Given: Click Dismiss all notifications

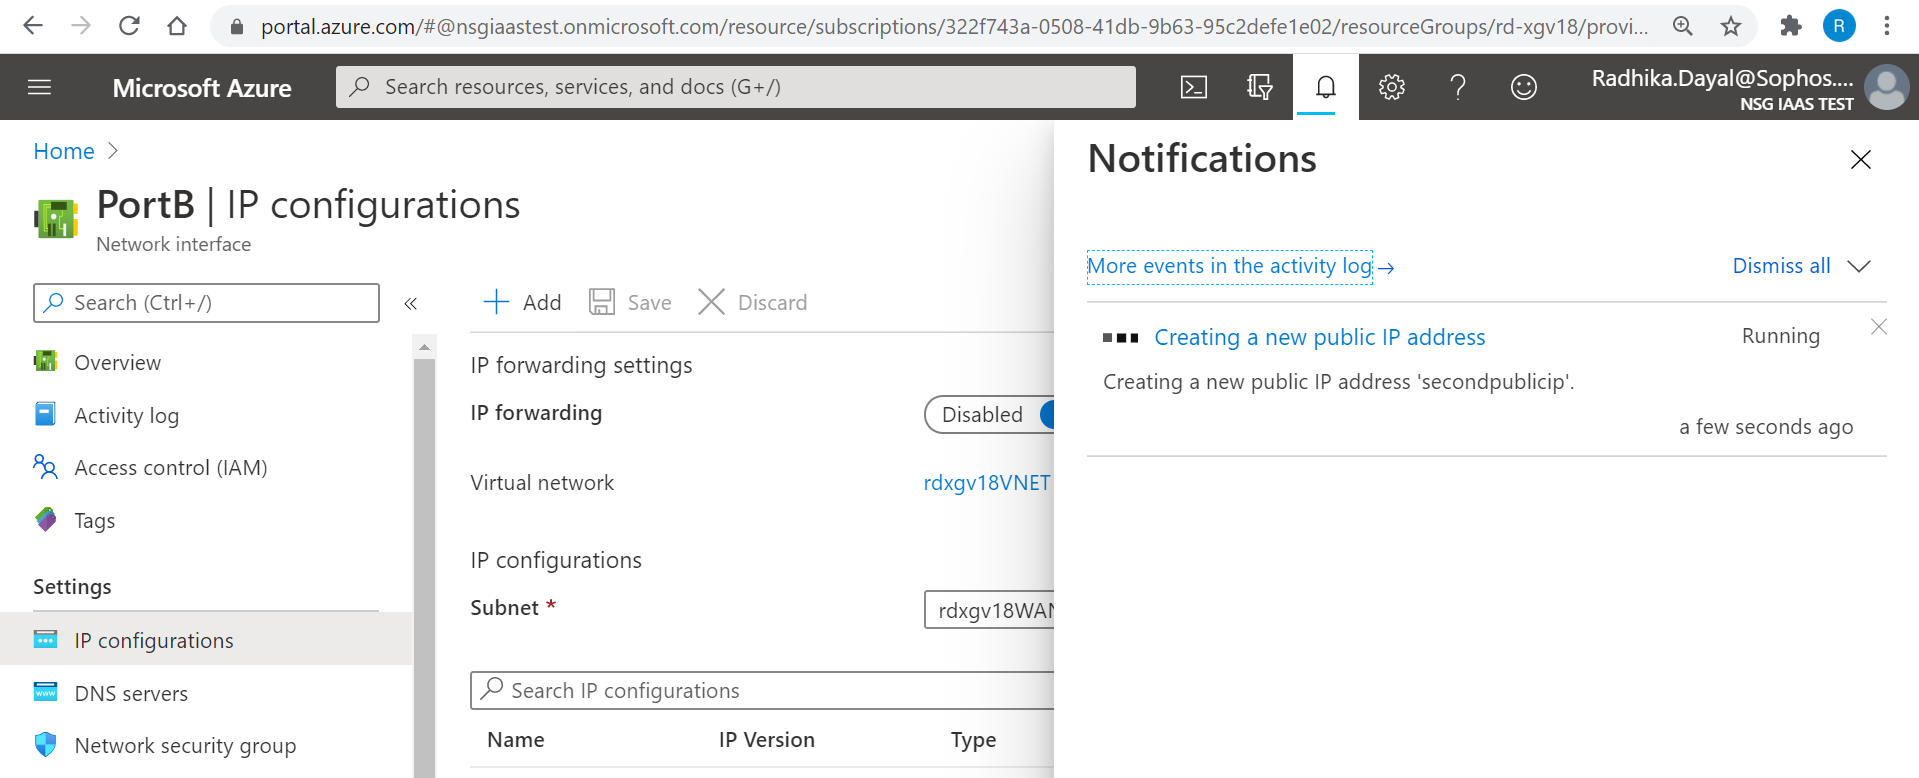Looking at the screenshot, I should (x=1781, y=266).
